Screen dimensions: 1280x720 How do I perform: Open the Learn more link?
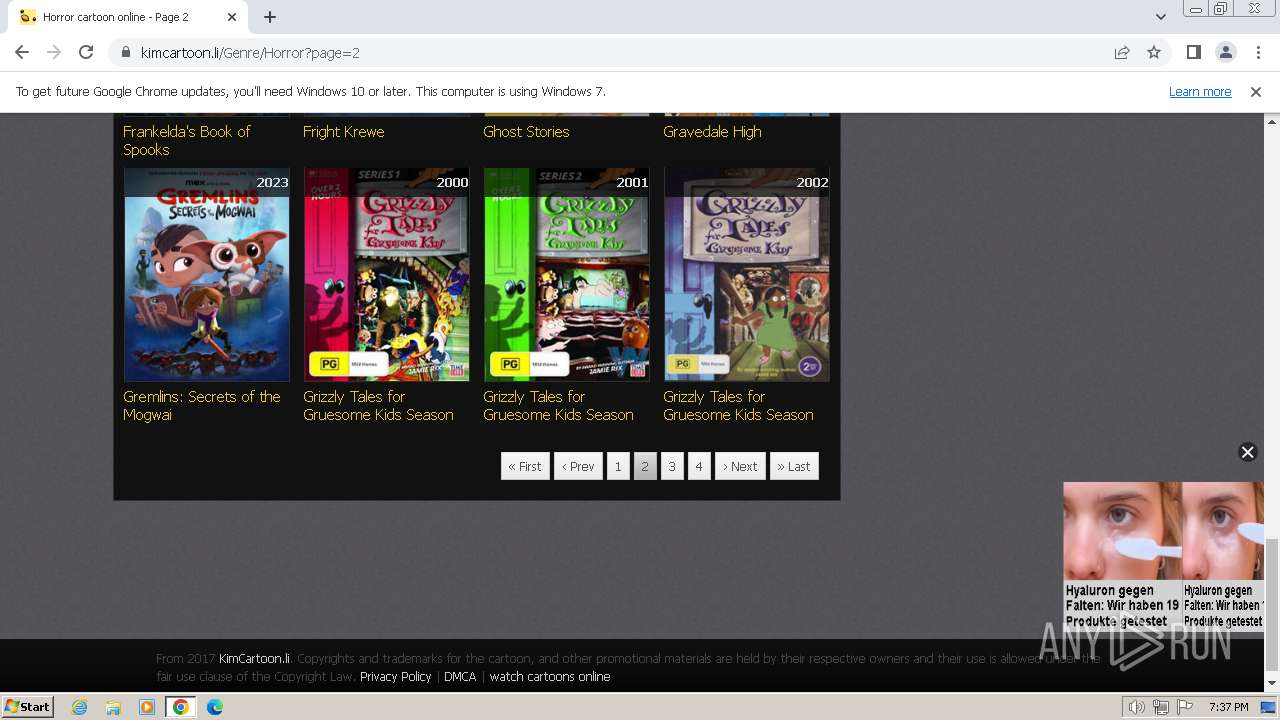tap(1200, 92)
